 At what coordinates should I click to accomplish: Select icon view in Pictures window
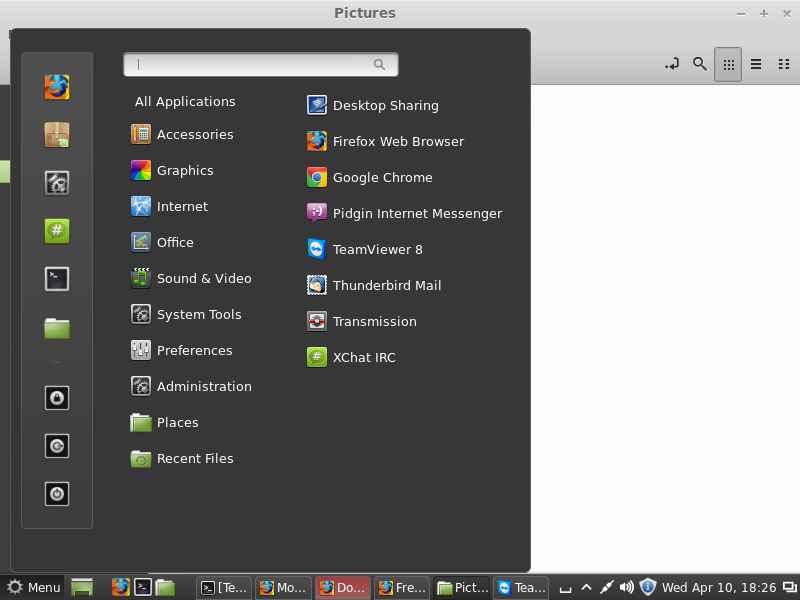[x=728, y=64]
